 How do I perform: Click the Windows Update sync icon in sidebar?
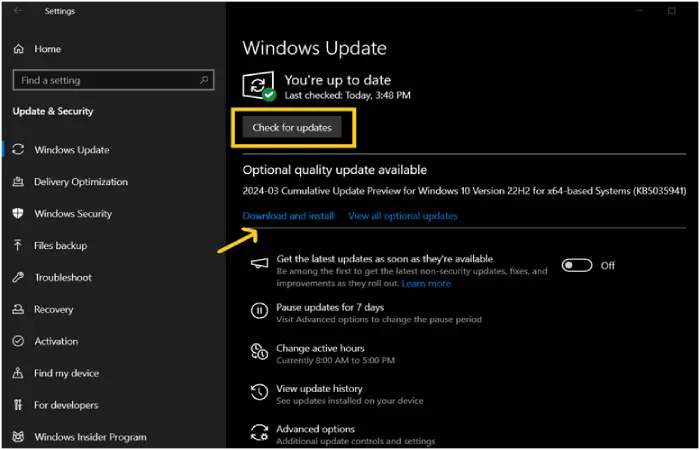[18, 150]
